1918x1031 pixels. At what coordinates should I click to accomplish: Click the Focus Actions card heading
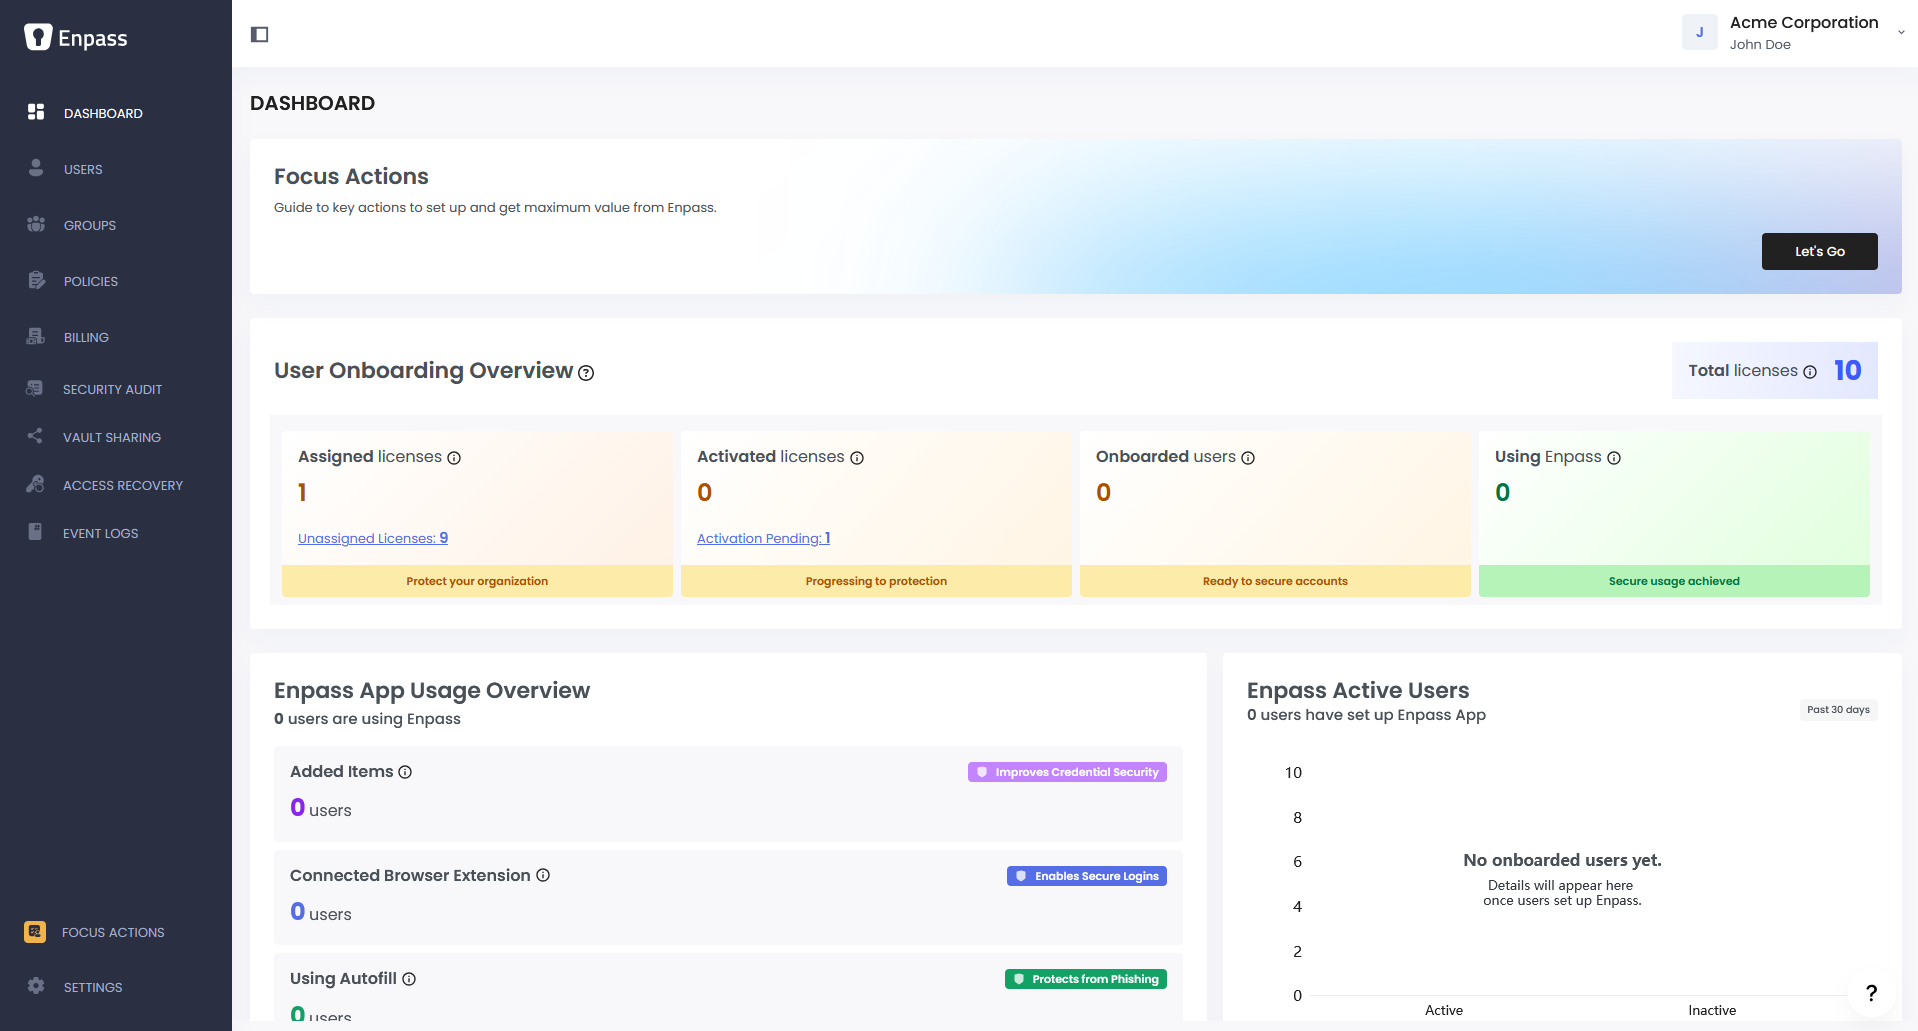pyautogui.click(x=351, y=177)
